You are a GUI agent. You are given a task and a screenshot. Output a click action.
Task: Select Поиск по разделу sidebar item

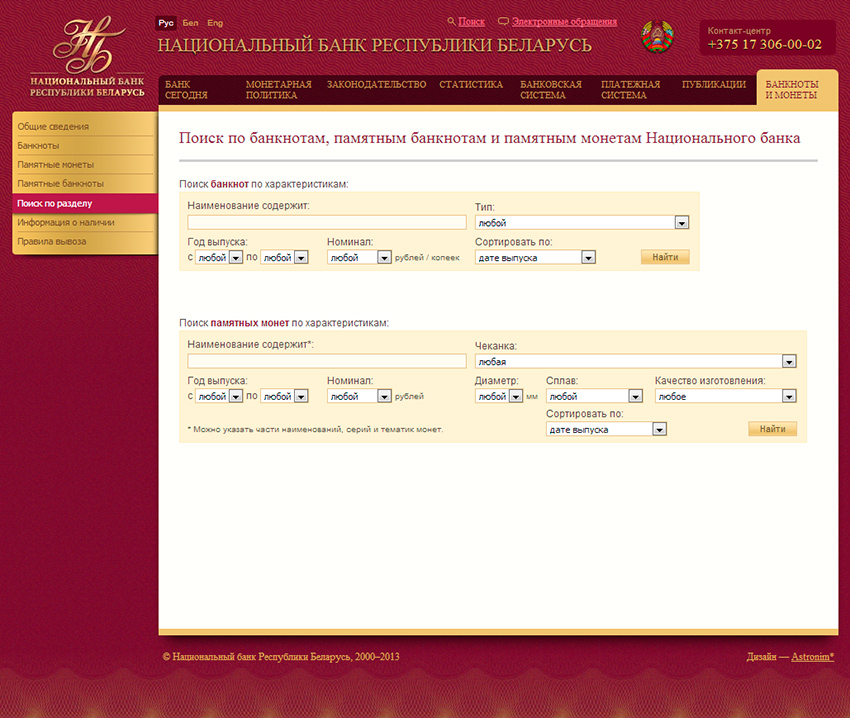click(x=85, y=203)
